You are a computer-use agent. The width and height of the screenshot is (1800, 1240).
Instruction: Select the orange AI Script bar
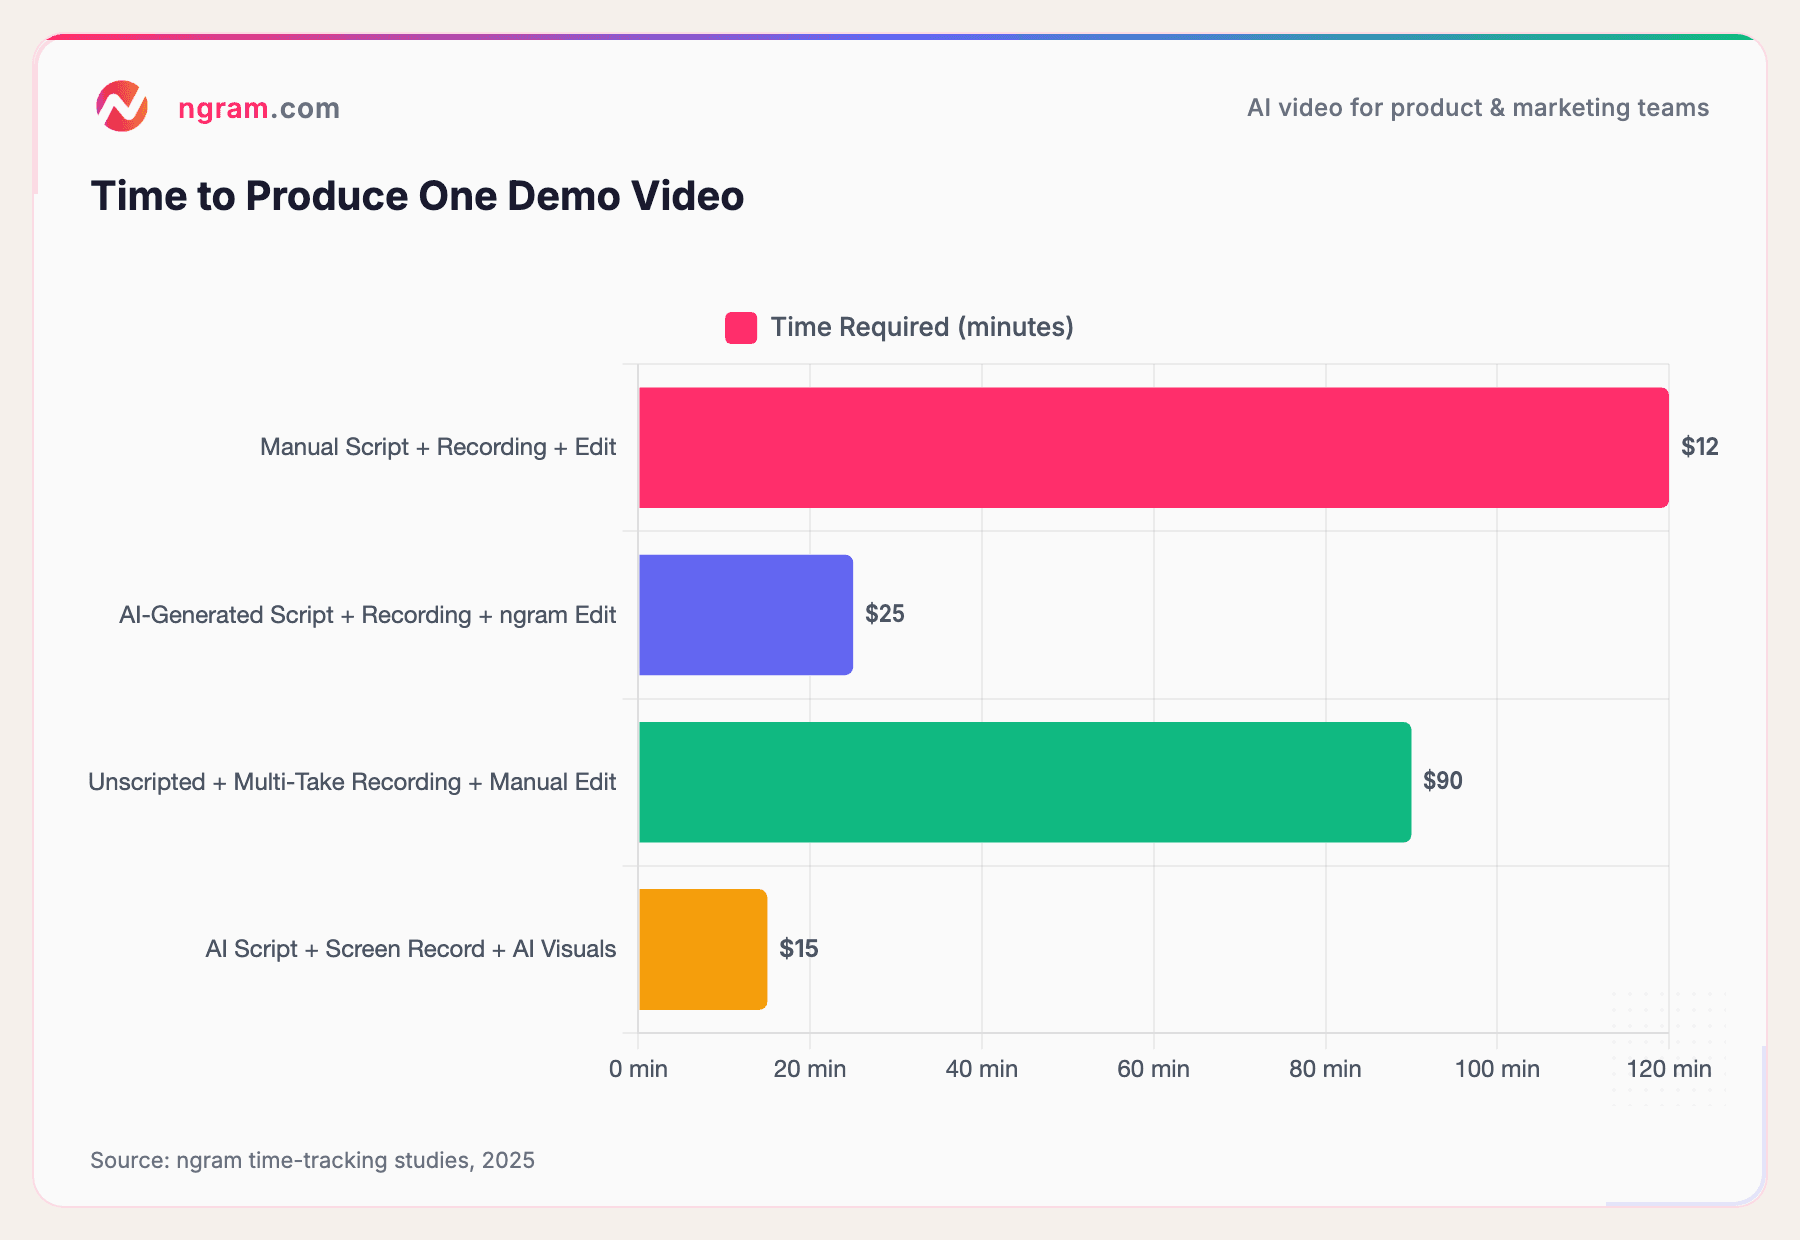point(703,949)
